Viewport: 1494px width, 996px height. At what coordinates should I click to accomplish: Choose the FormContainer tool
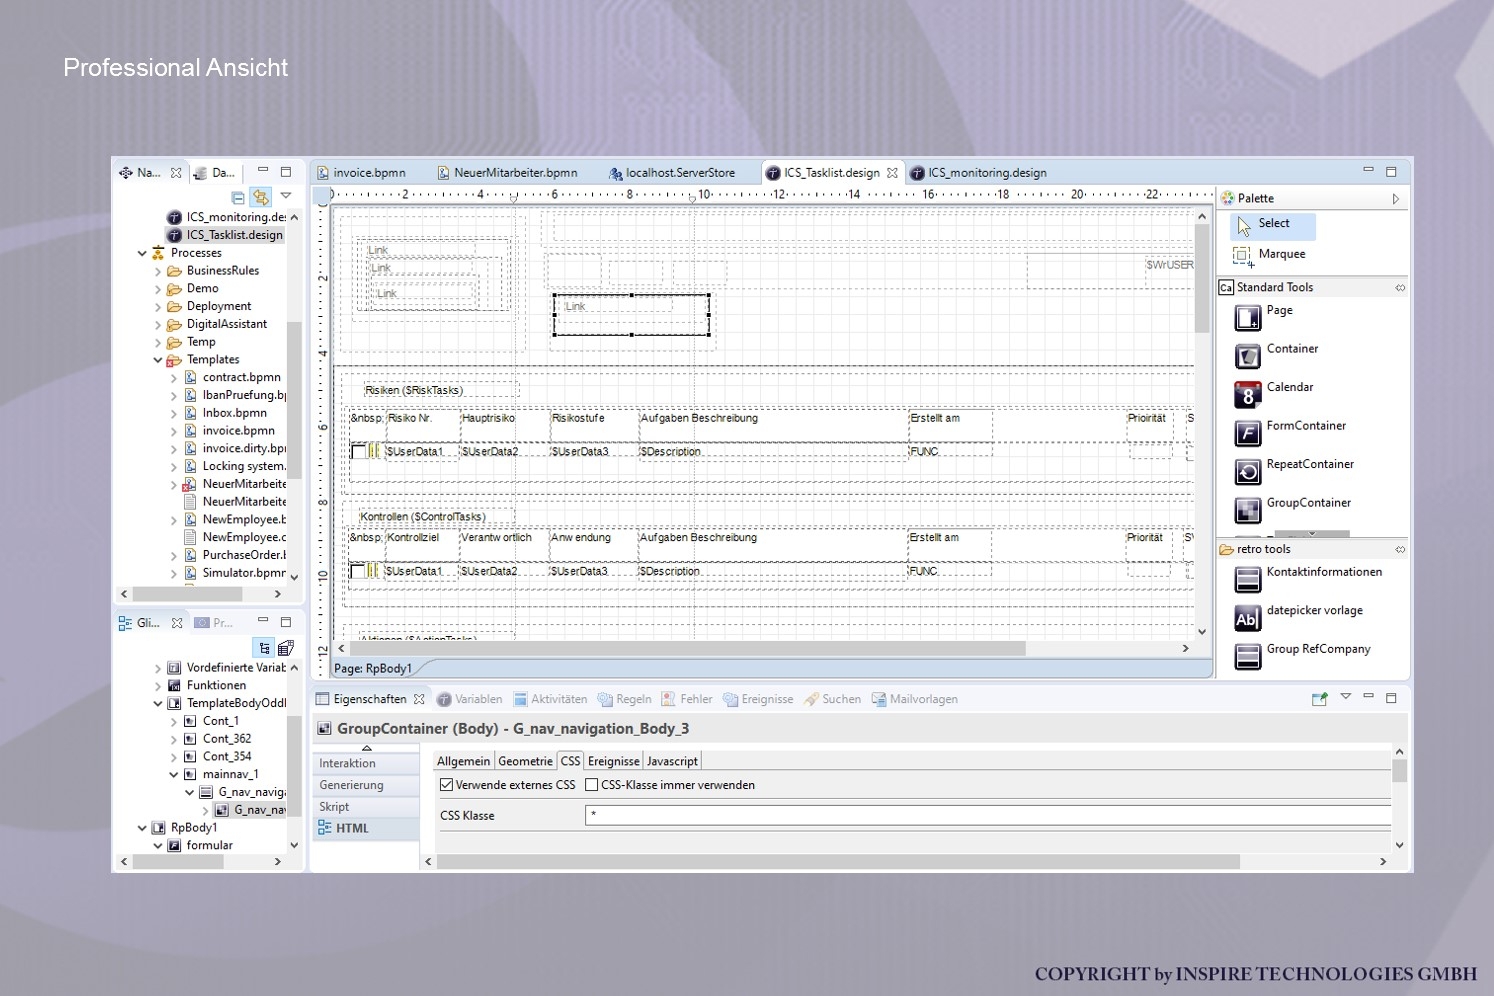(x=1305, y=426)
